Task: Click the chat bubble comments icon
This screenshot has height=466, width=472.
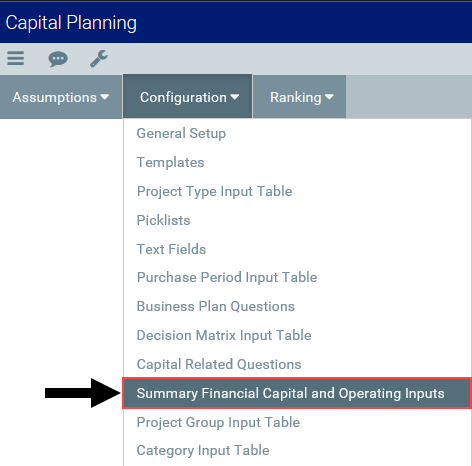Action: pyautogui.click(x=58, y=59)
